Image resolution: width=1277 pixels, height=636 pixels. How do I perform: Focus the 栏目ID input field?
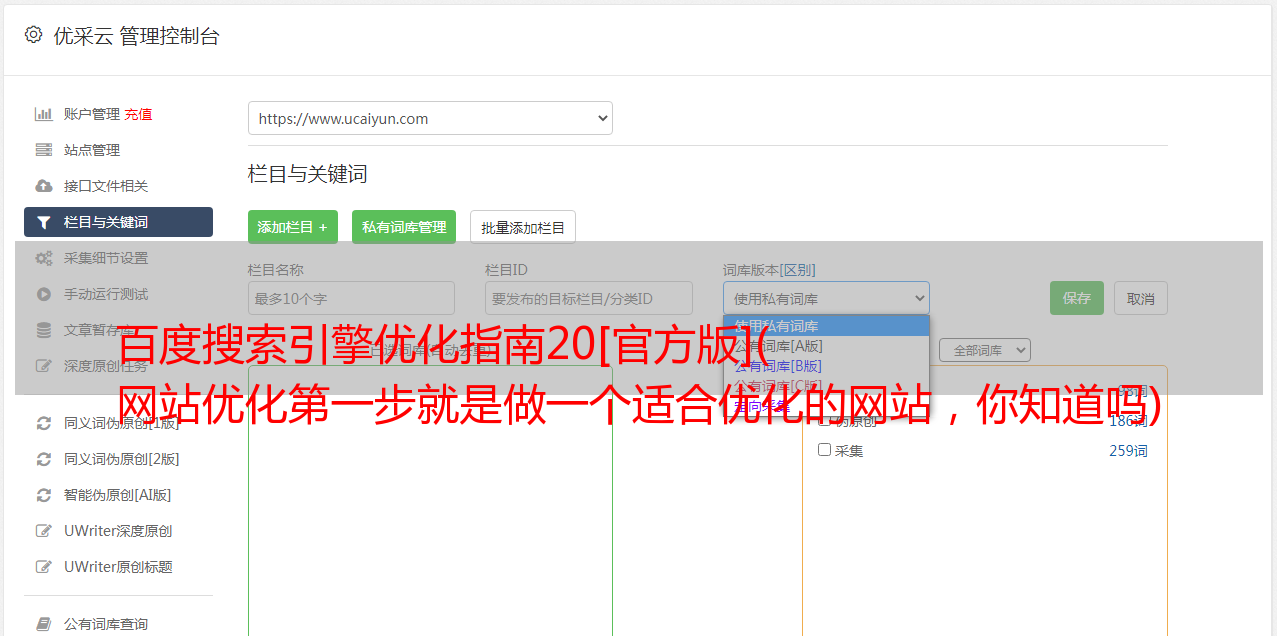point(589,298)
